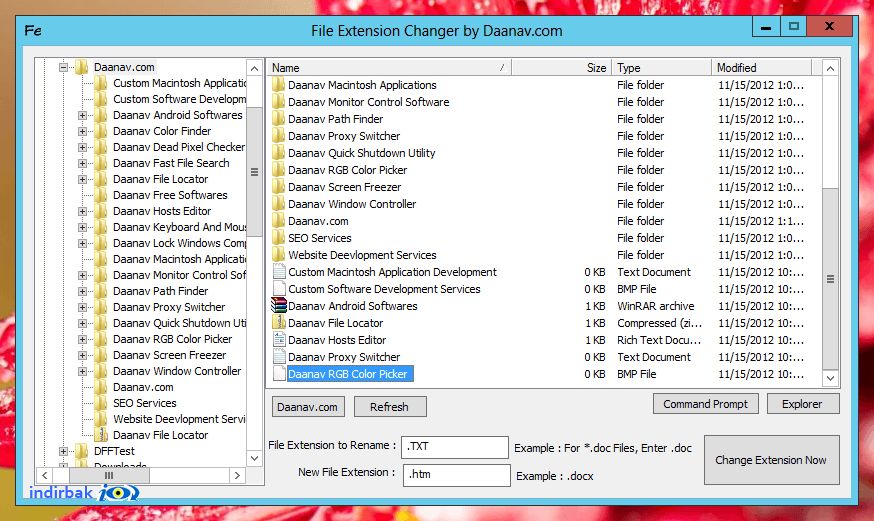Click the Refresh button
This screenshot has height=521, width=874.
[390, 407]
